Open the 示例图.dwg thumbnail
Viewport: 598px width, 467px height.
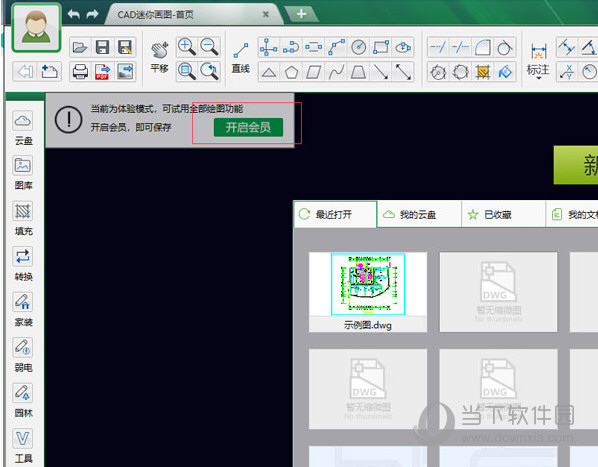pos(368,292)
